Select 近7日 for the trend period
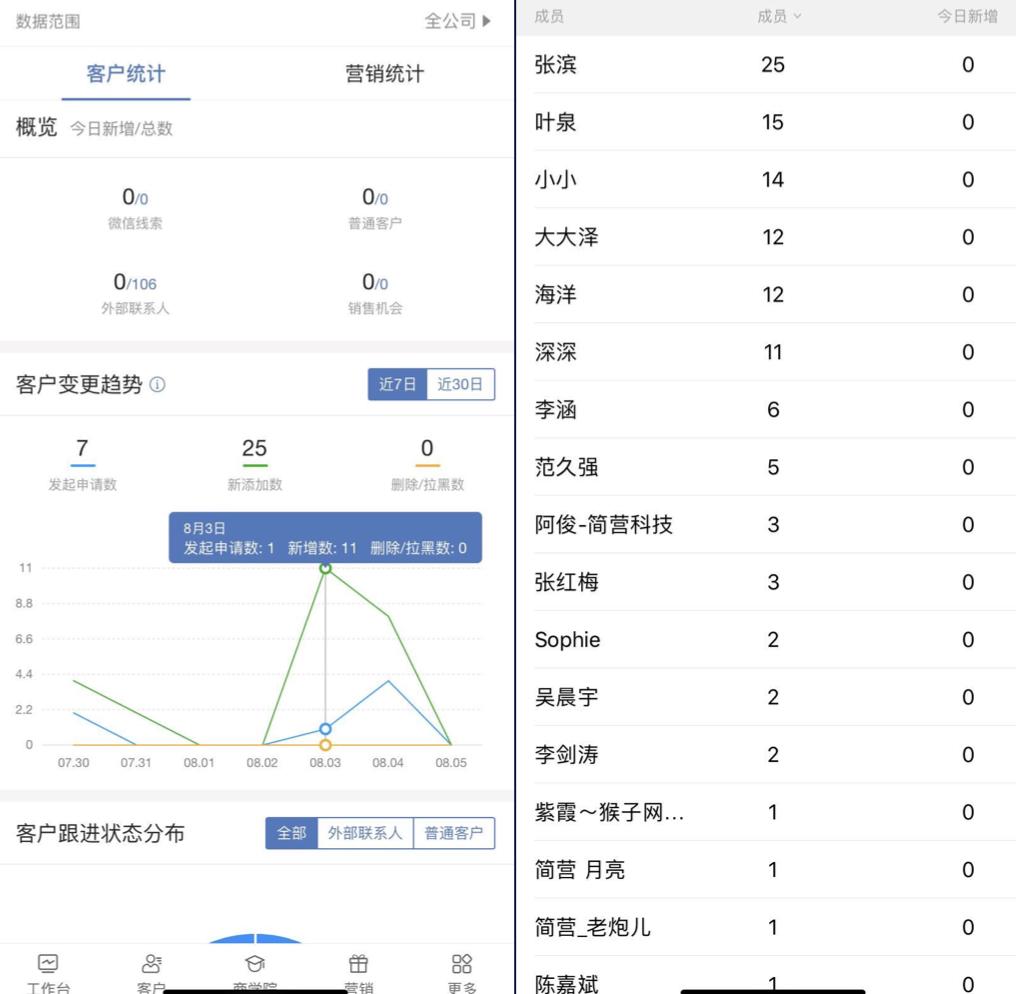Viewport: 1016px width, 994px height. (x=398, y=383)
